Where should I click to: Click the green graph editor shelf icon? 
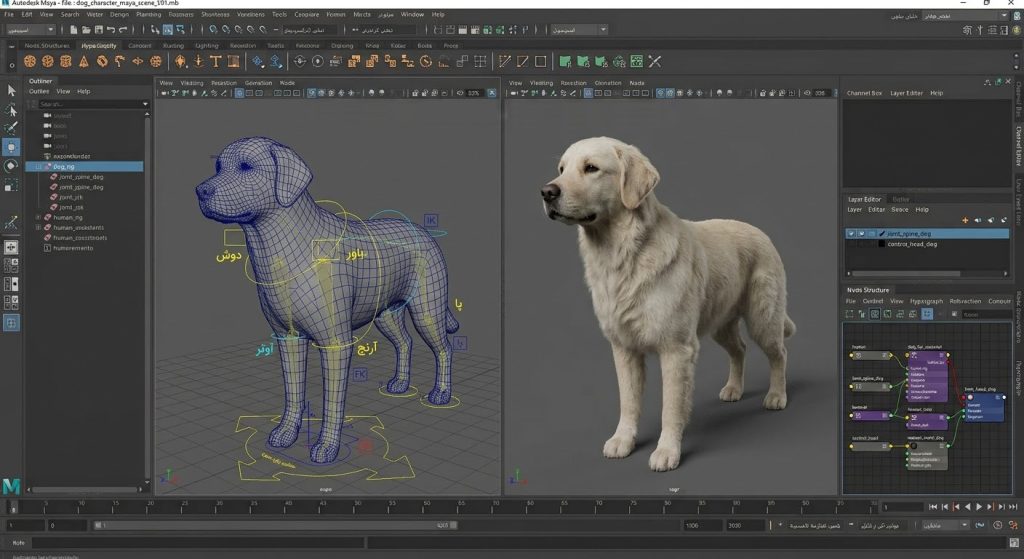pos(637,61)
